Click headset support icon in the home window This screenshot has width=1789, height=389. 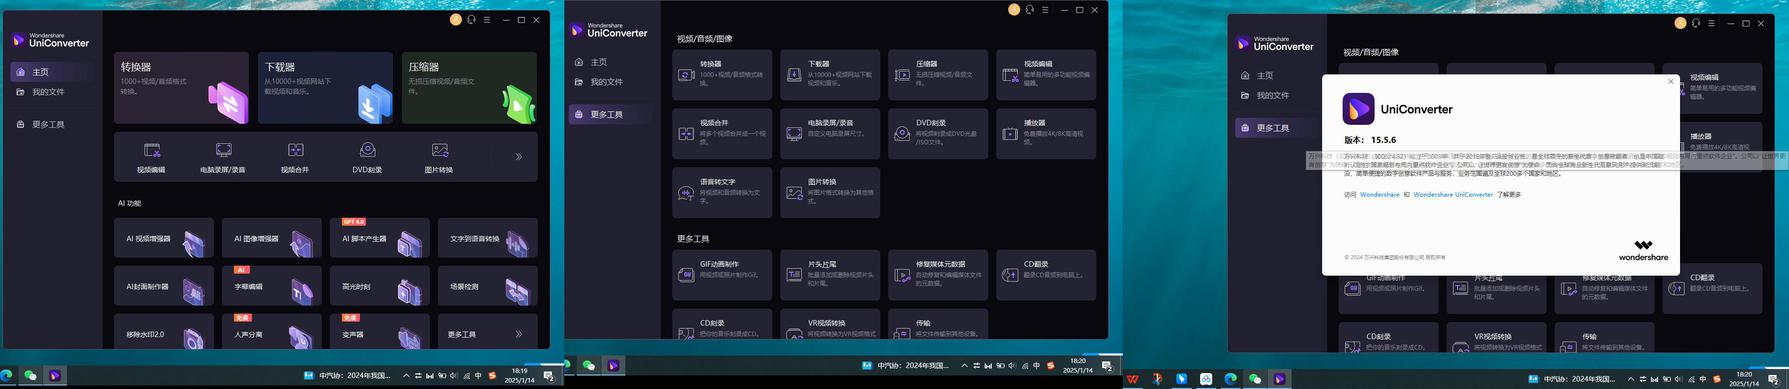(471, 20)
